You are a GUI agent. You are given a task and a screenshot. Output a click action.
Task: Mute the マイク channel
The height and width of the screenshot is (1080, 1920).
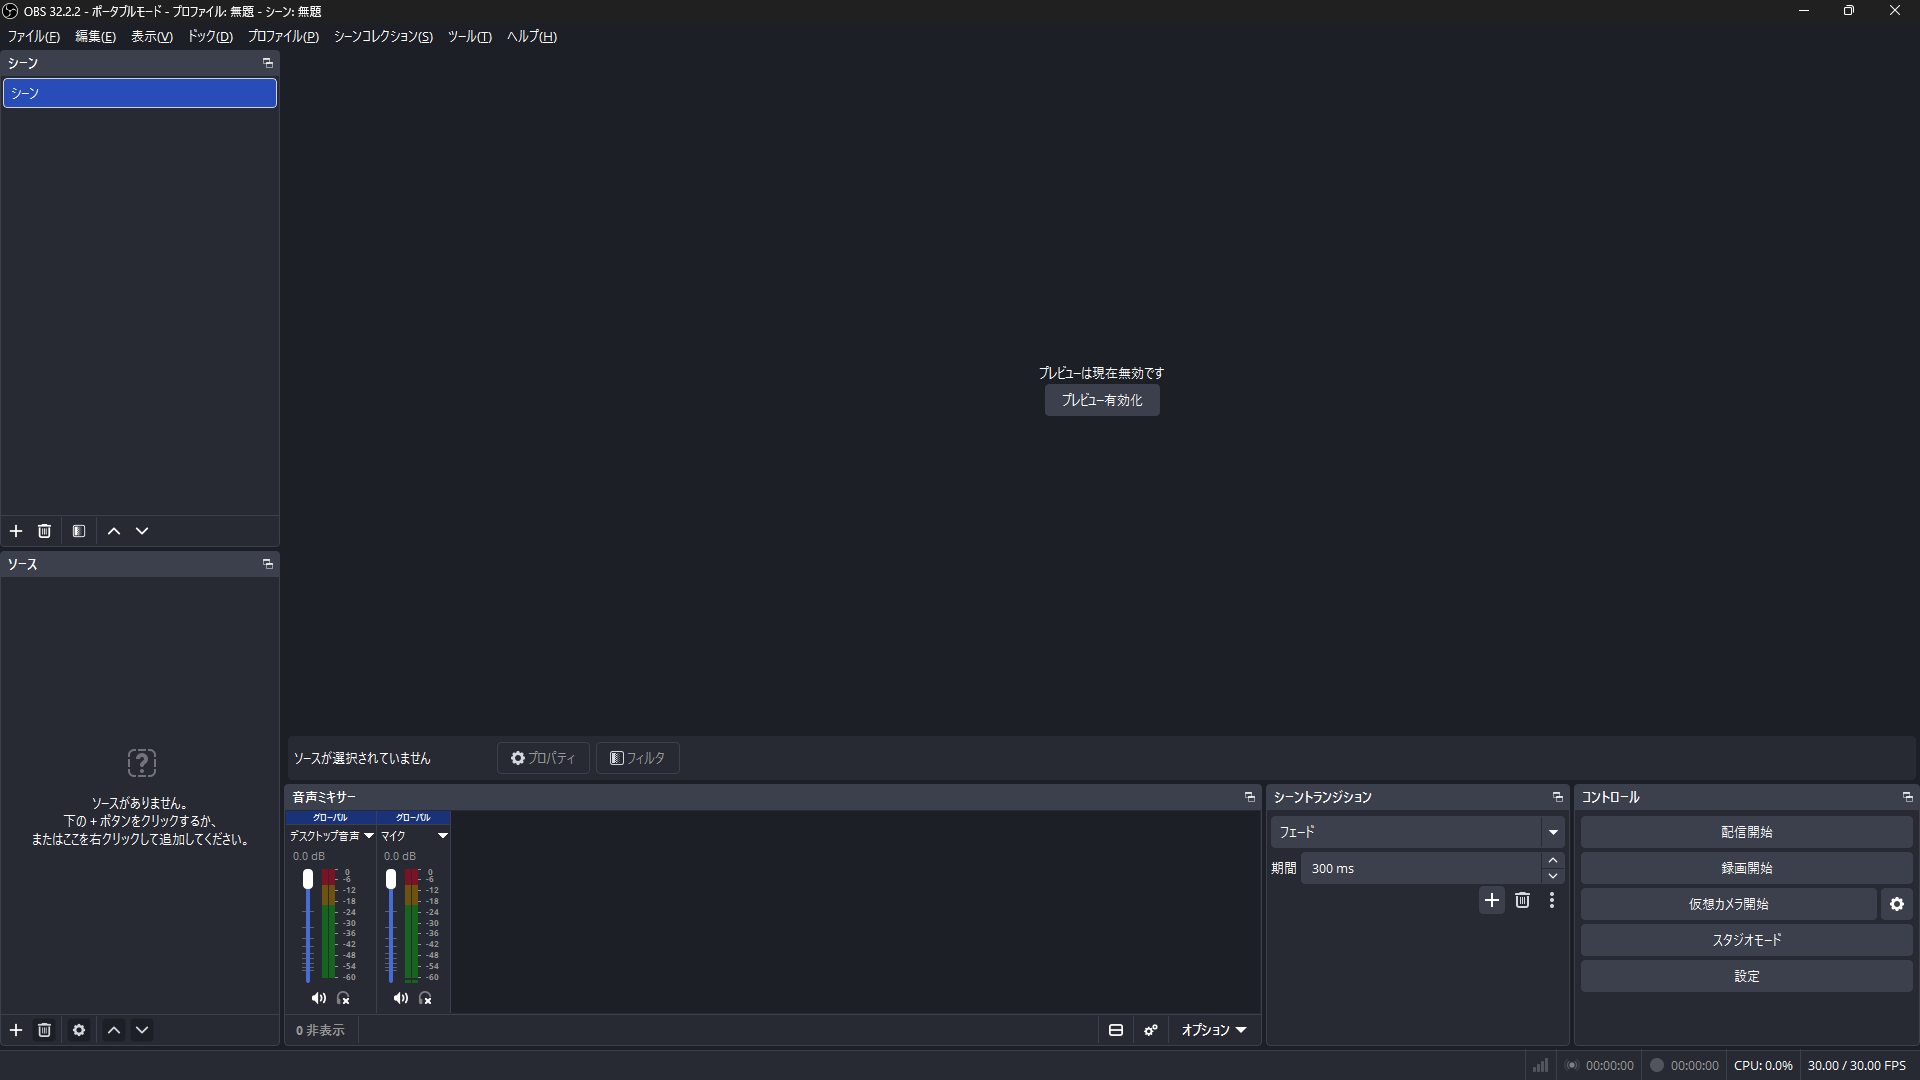coord(400,998)
